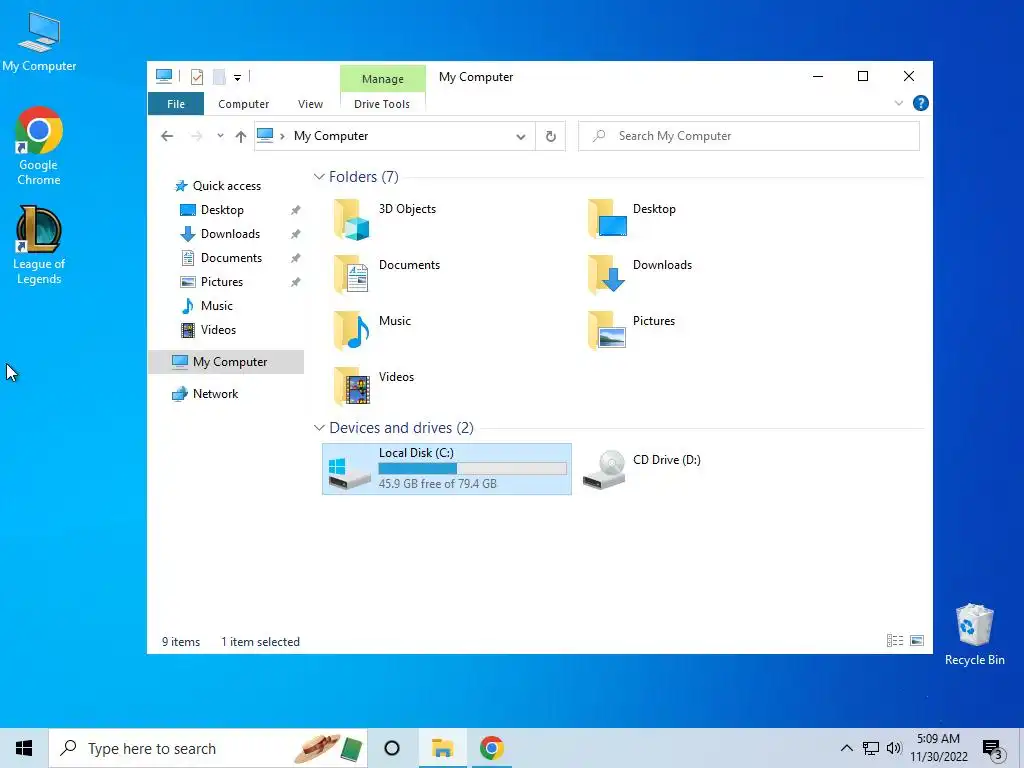Select Music in the navigation pane

click(x=216, y=306)
